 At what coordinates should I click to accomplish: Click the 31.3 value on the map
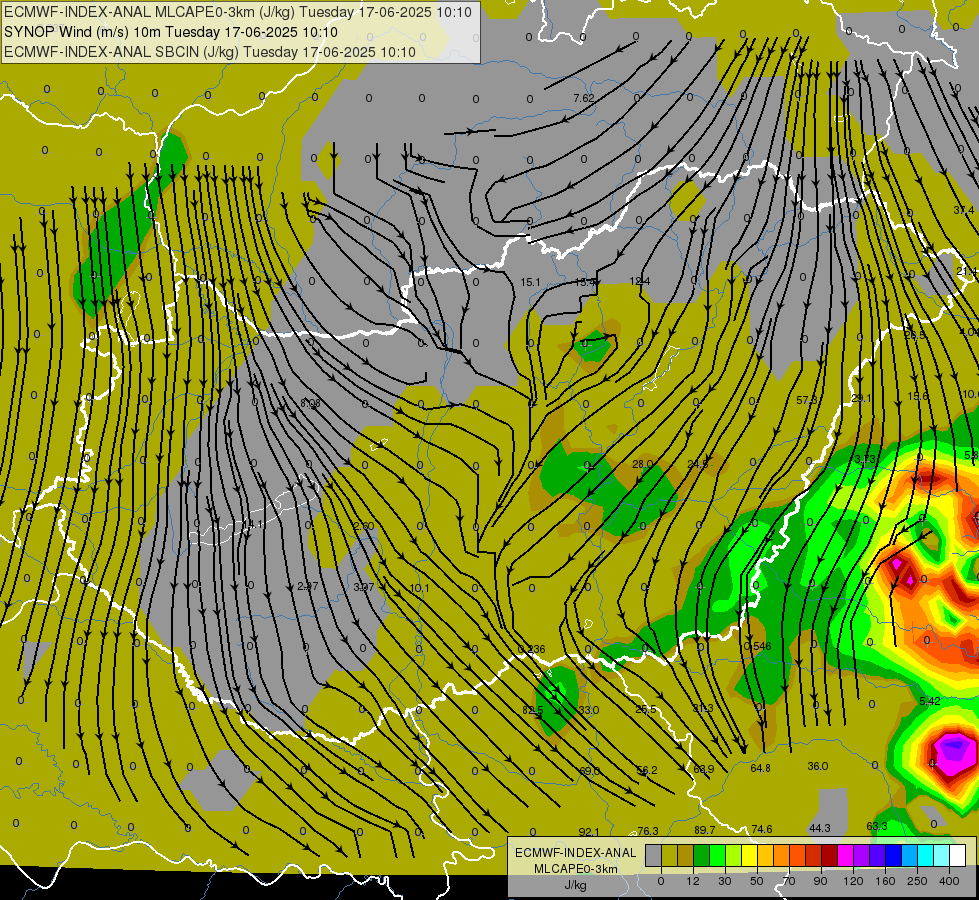702,708
